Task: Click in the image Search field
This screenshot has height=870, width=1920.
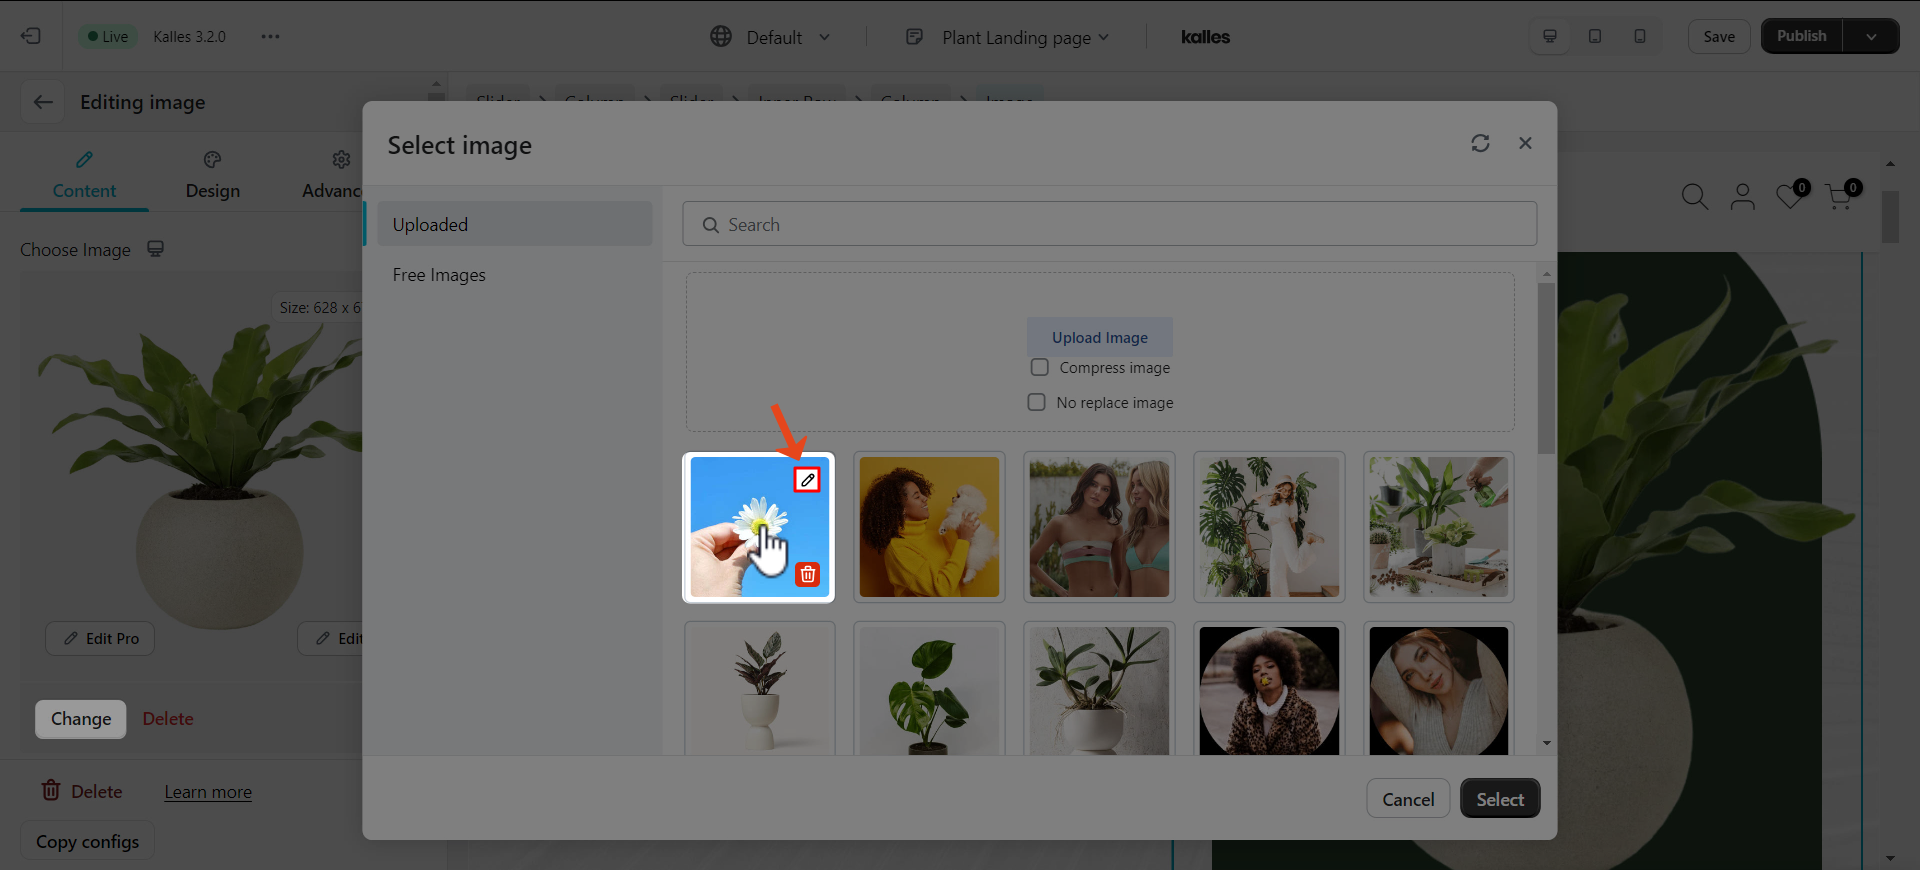Action: 1109,224
